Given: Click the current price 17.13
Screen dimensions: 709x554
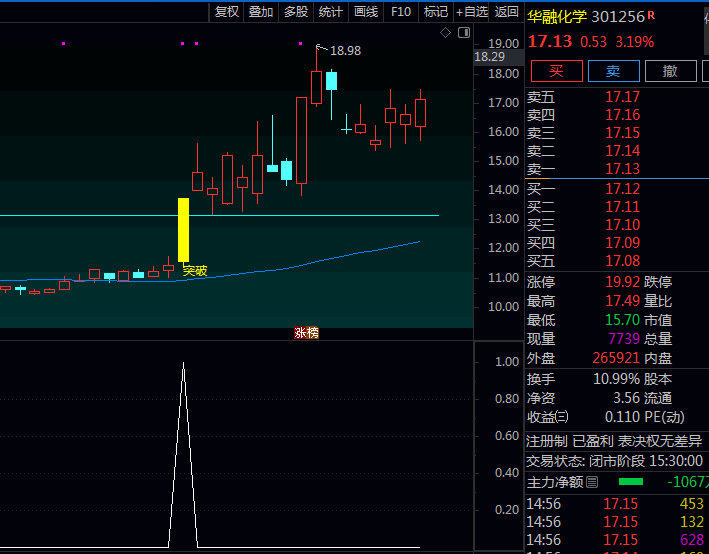Looking at the screenshot, I should click(550, 42).
